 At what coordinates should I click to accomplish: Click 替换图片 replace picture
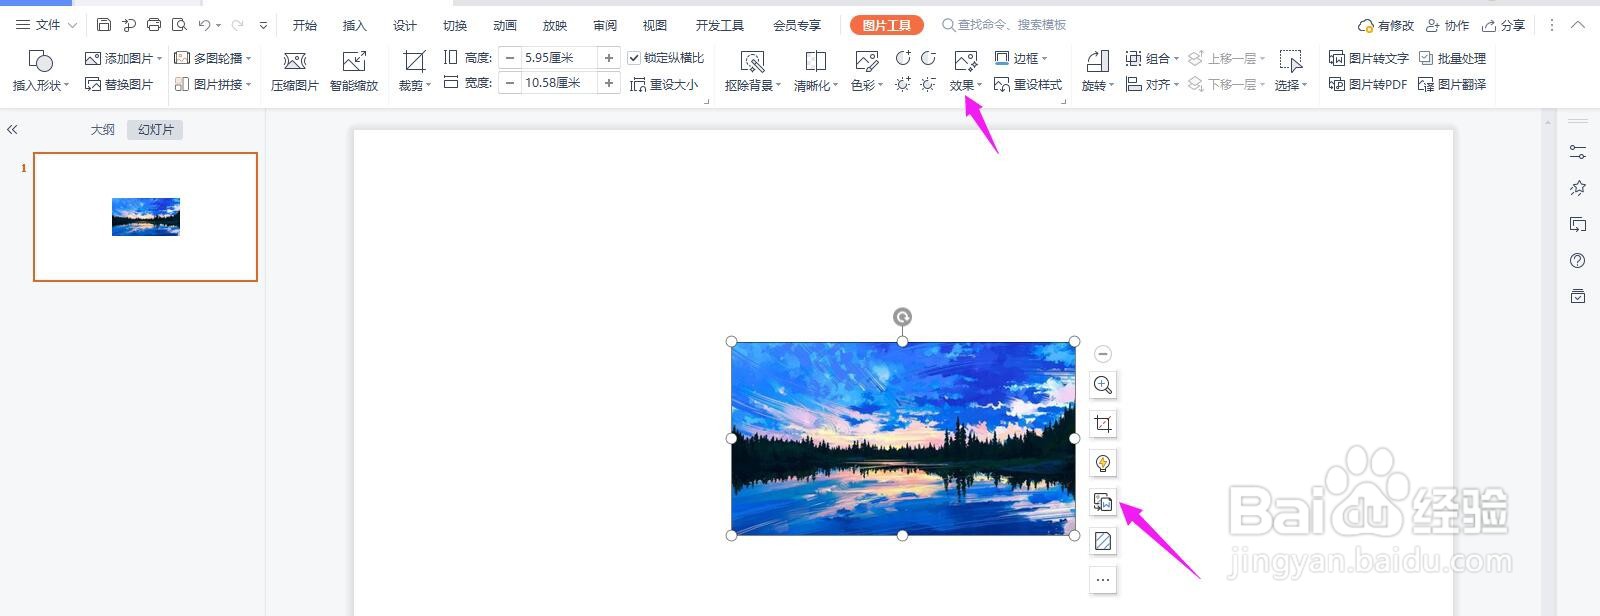tap(119, 85)
